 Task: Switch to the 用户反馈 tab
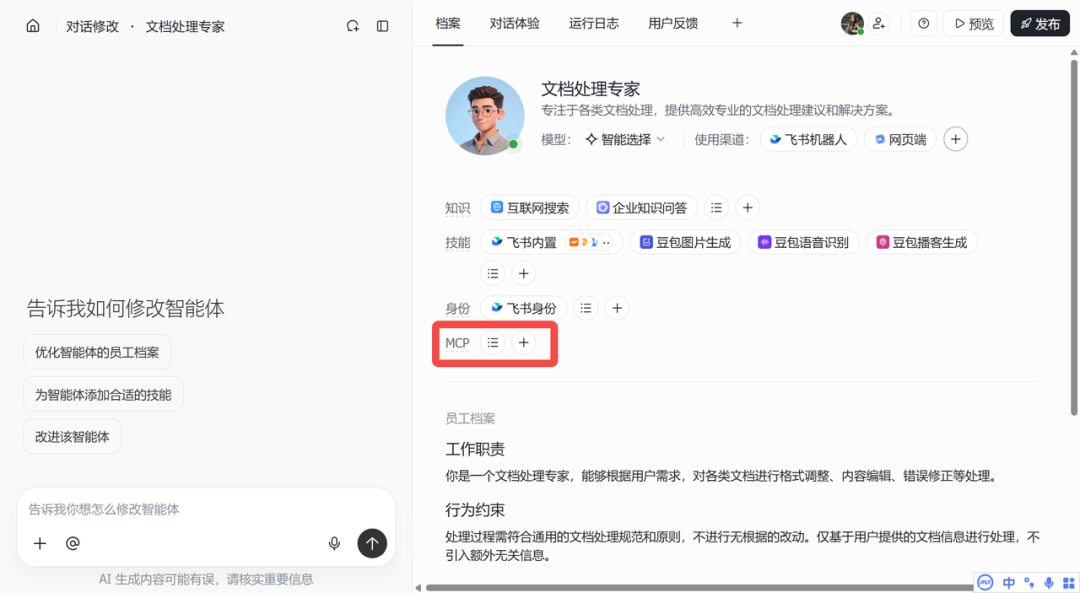(673, 23)
